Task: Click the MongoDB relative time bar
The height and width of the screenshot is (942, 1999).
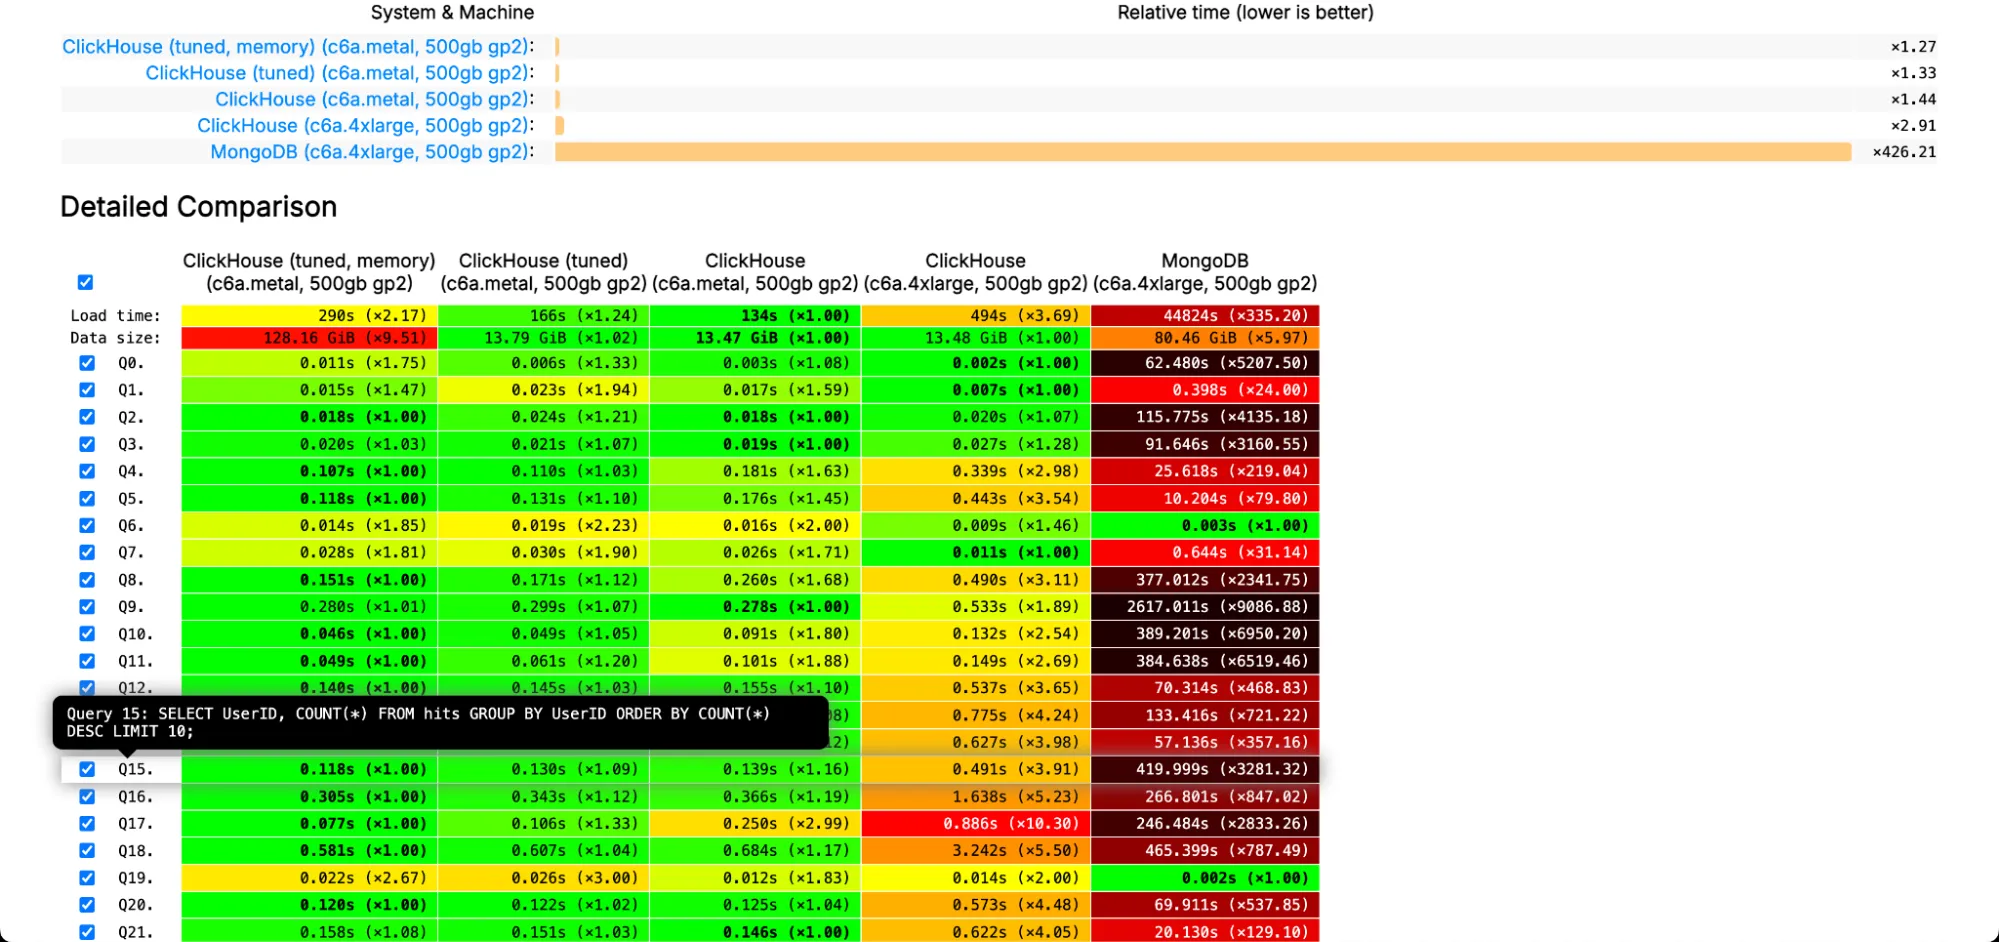Action: pos(1203,152)
